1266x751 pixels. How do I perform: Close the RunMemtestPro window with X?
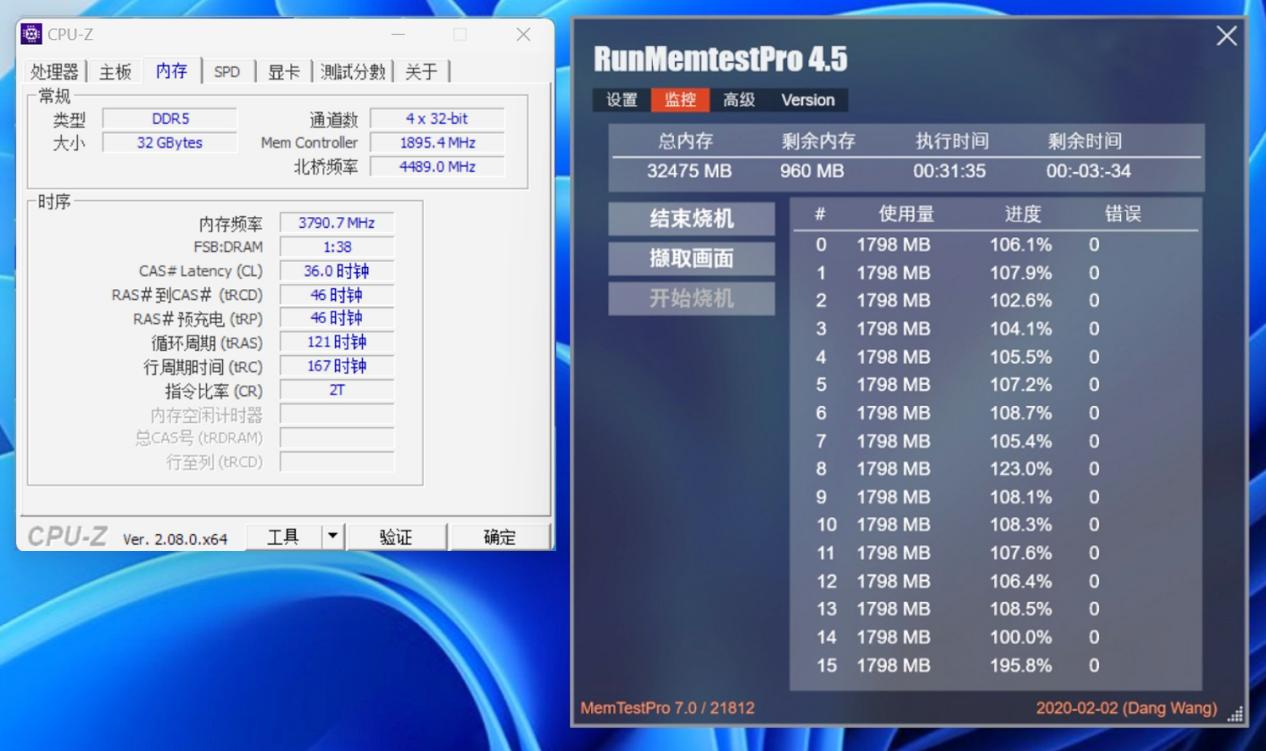1226,37
